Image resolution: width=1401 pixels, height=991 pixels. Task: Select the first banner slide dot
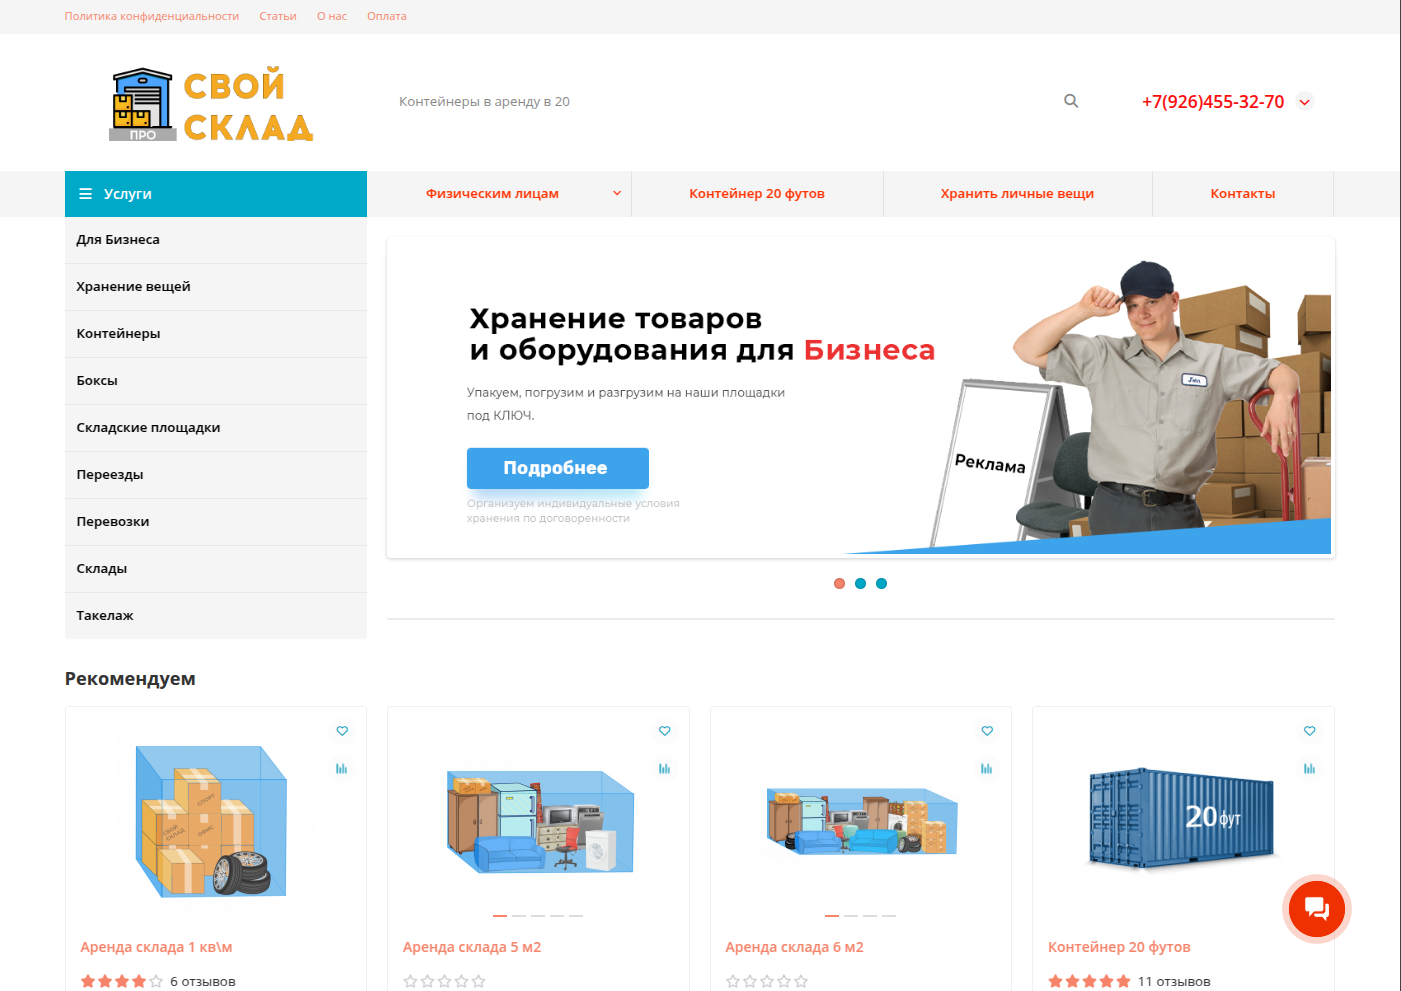click(x=839, y=584)
